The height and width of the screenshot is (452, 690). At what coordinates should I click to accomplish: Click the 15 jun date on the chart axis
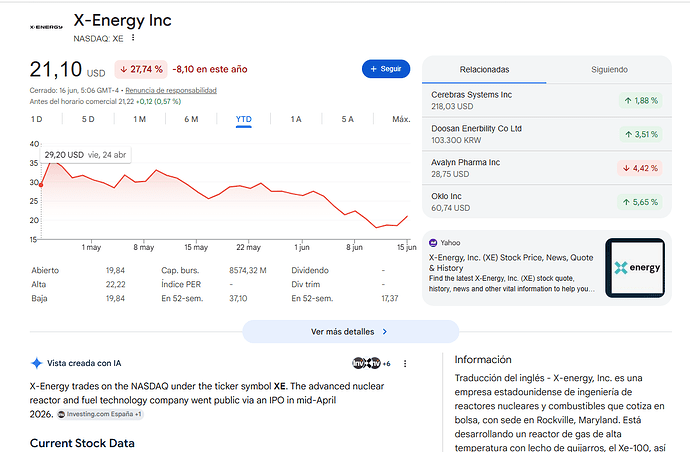tap(407, 247)
